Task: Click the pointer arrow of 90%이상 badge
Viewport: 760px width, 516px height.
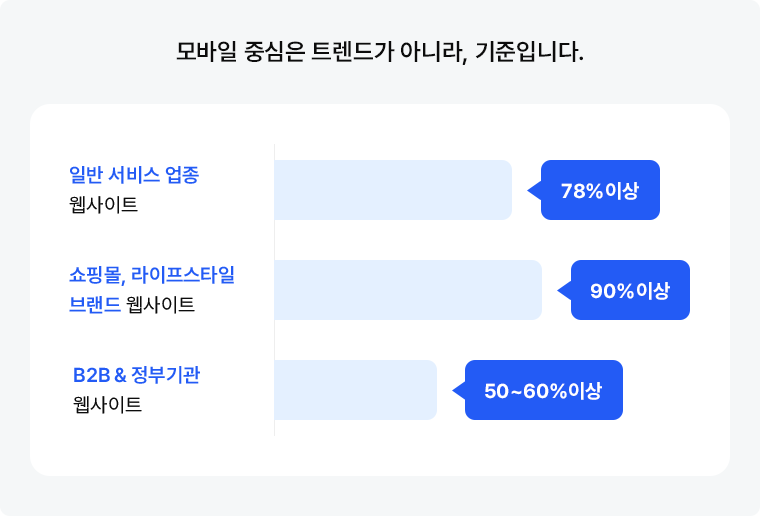Action: click(564, 290)
